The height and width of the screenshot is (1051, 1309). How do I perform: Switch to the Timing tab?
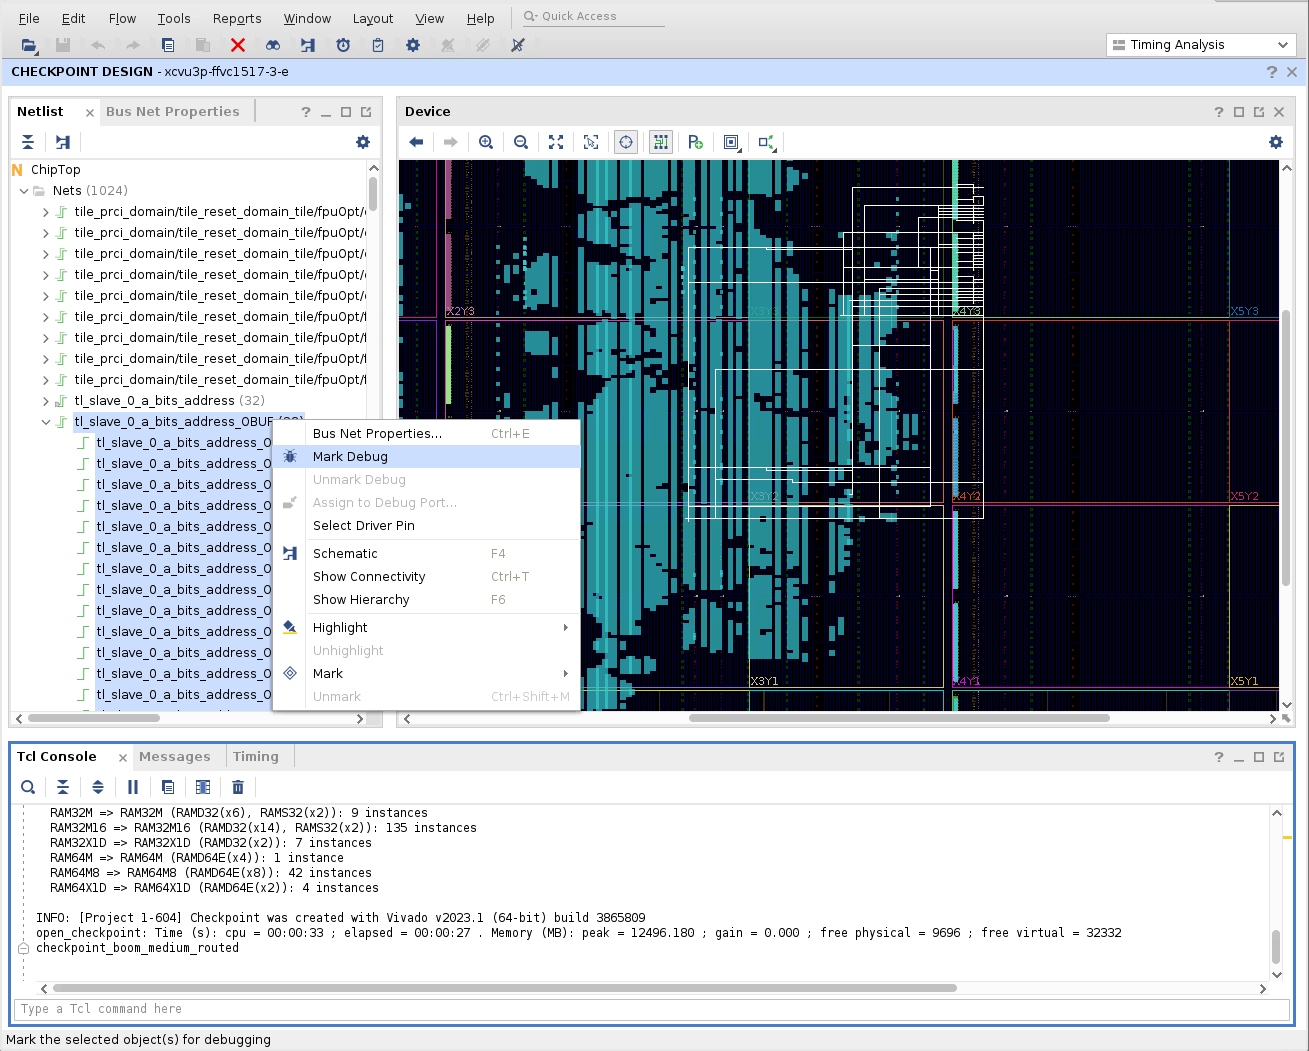point(256,757)
